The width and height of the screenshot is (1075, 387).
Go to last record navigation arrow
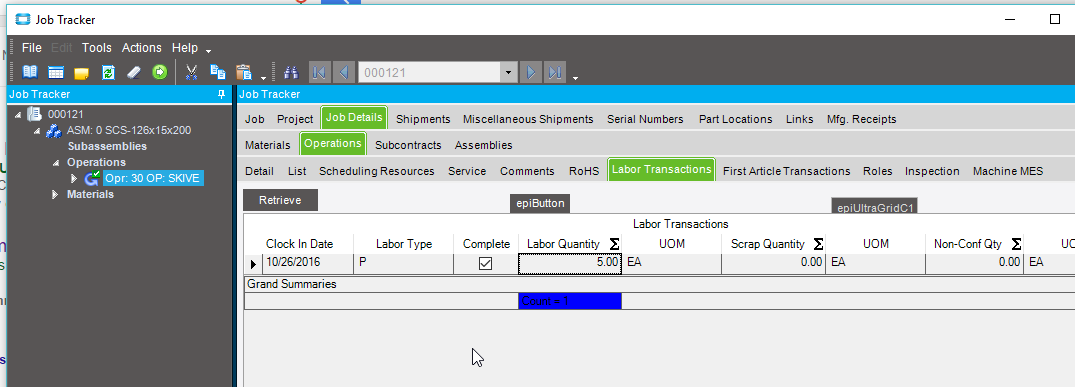point(555,72)
